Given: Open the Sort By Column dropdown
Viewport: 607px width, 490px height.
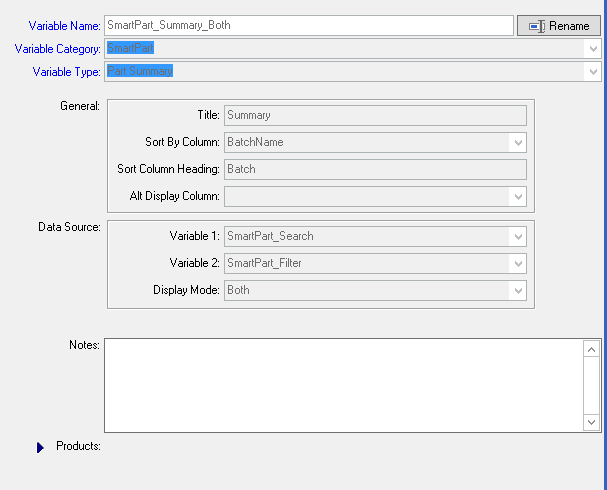Looking at the screenshot, I should tap(518, 142).
